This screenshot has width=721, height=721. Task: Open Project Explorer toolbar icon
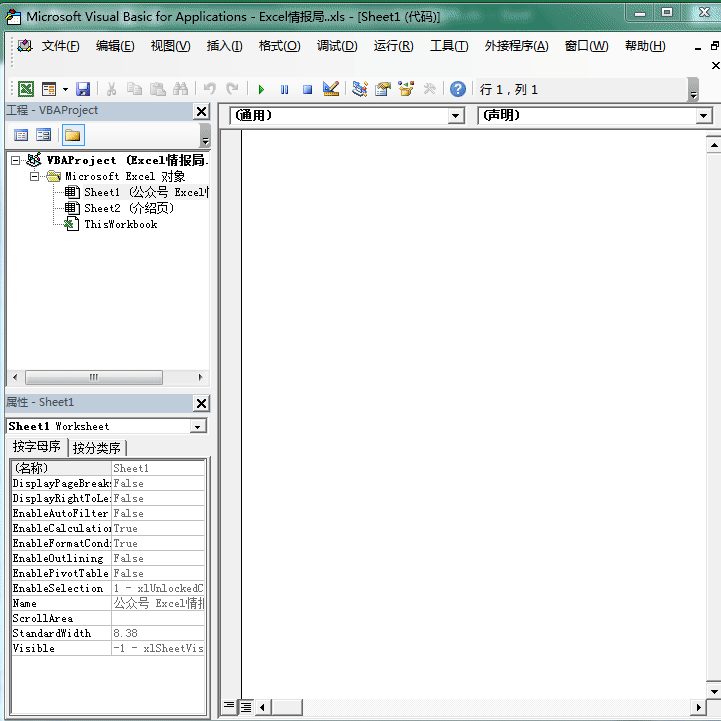point(360,89)
